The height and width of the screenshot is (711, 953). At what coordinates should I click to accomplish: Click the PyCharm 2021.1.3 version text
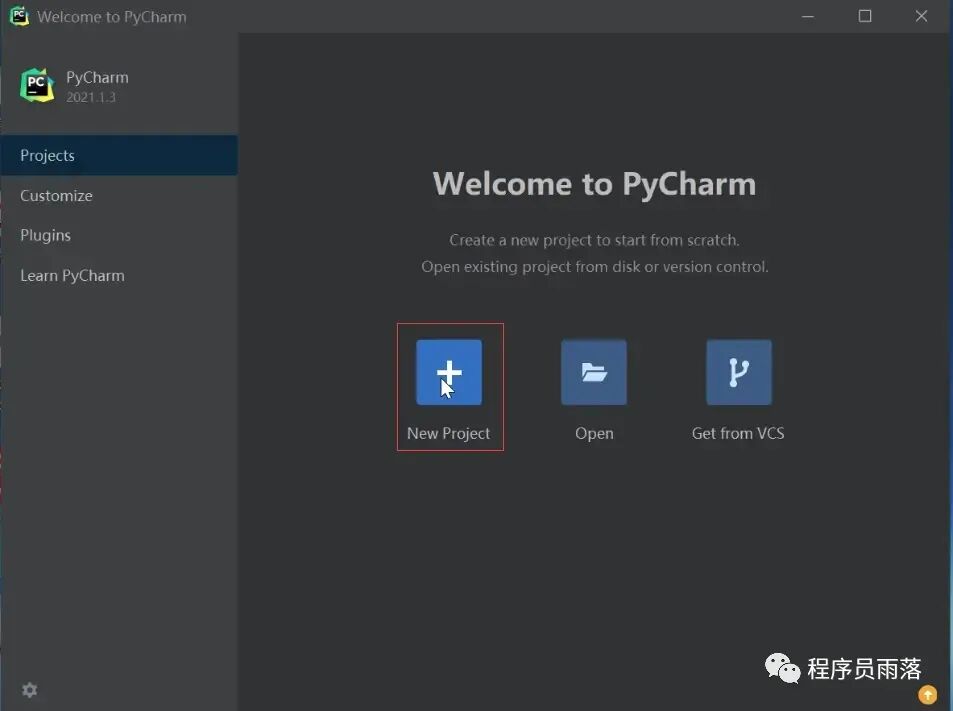[91, 97]
